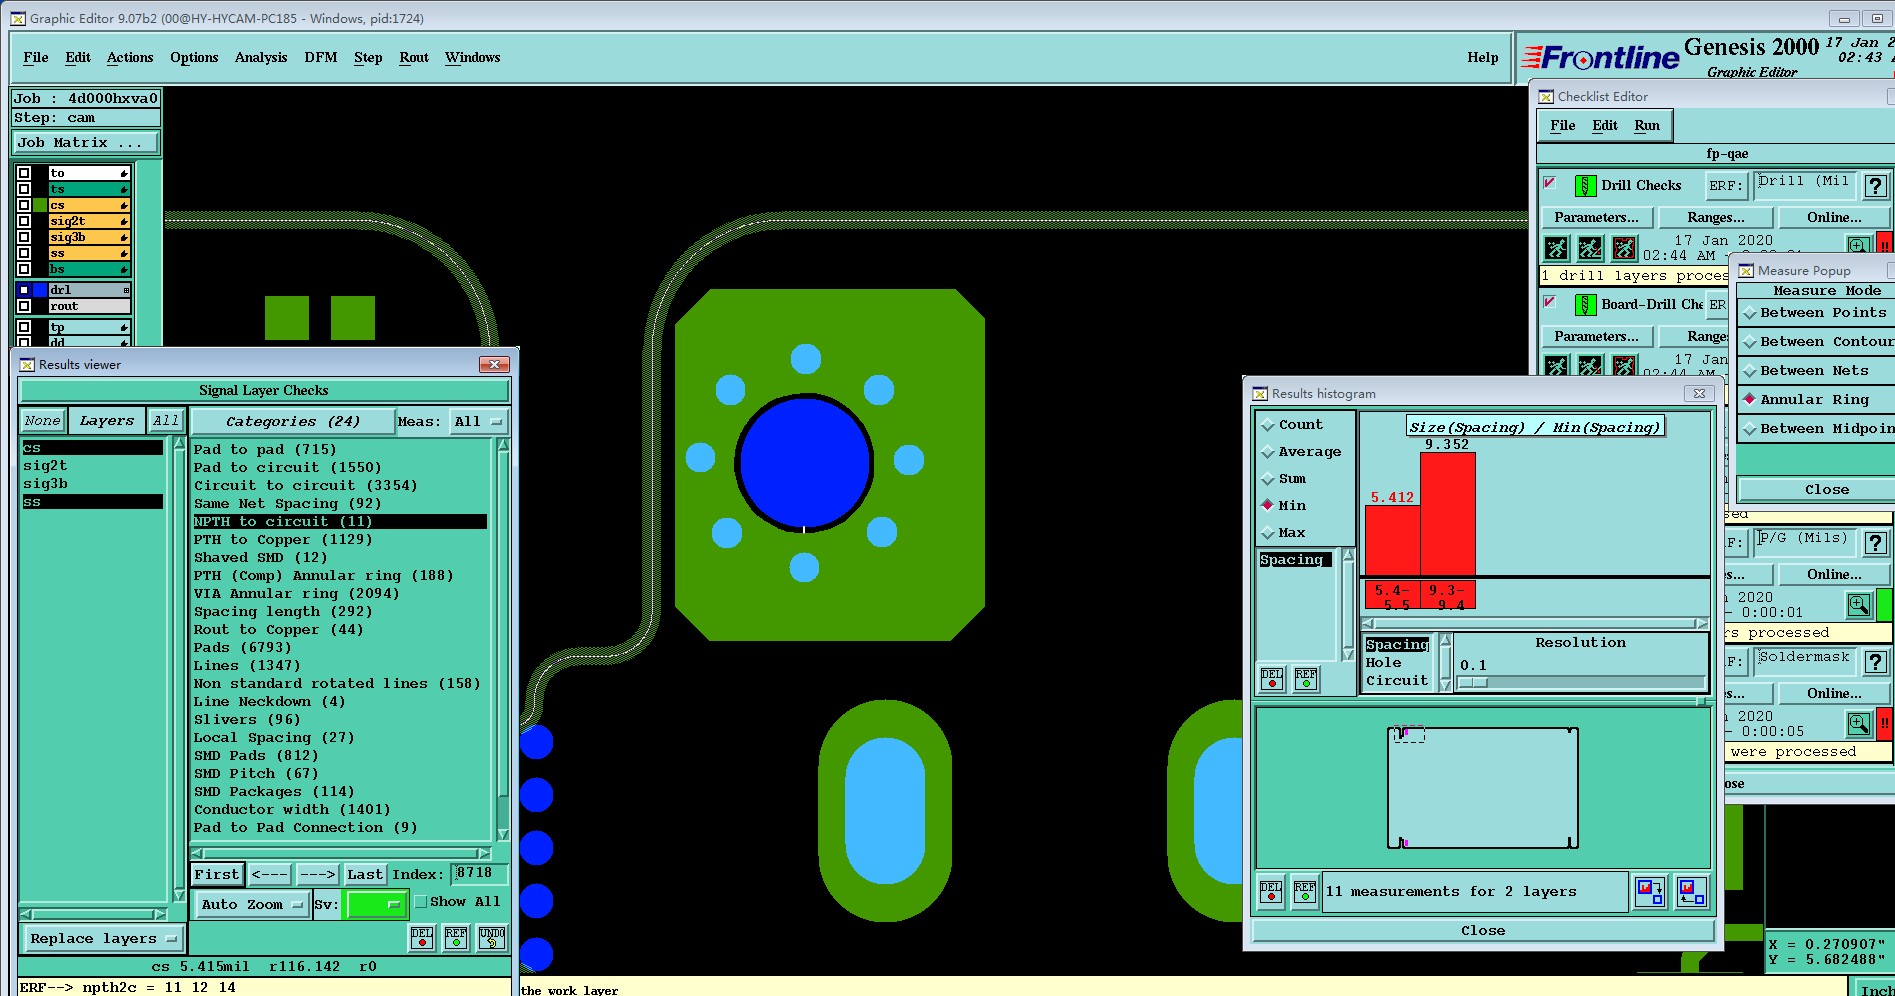Click magnifier icon beside 0:00:05 time
Screen dimensions: 1895x996
click(1858, 724)
